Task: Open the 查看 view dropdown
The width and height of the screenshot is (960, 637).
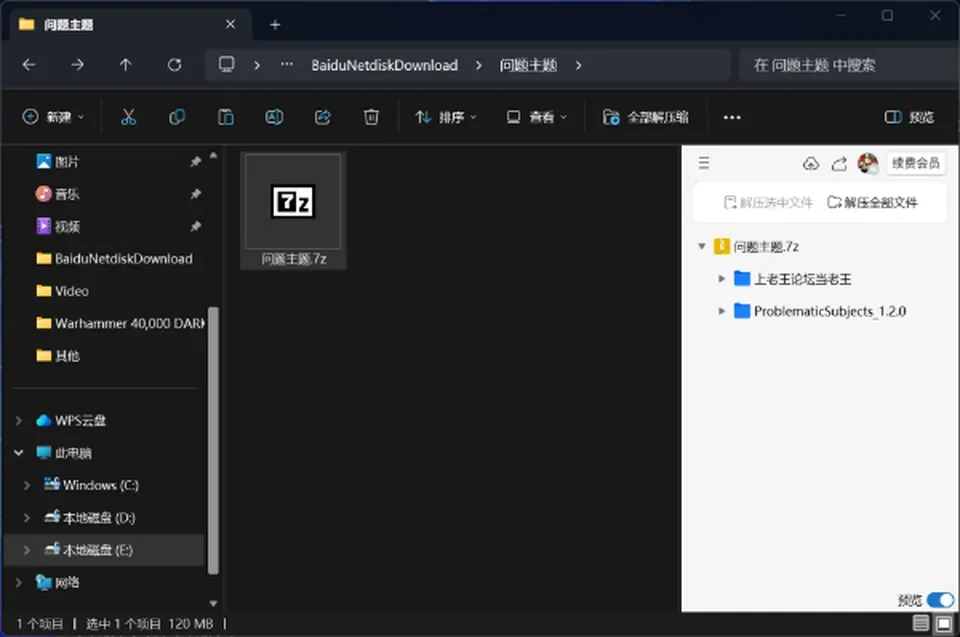Action: click(536, 117)
